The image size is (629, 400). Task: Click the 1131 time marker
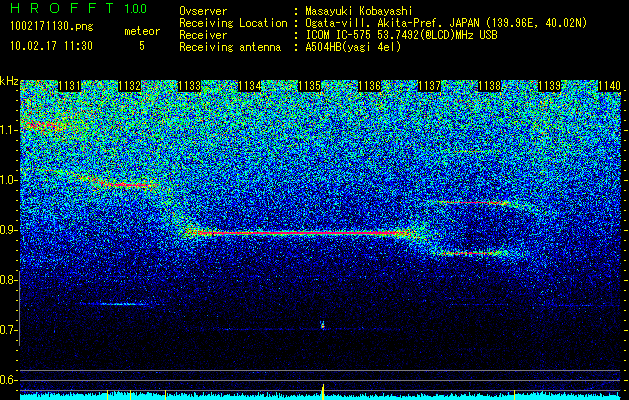69,86
